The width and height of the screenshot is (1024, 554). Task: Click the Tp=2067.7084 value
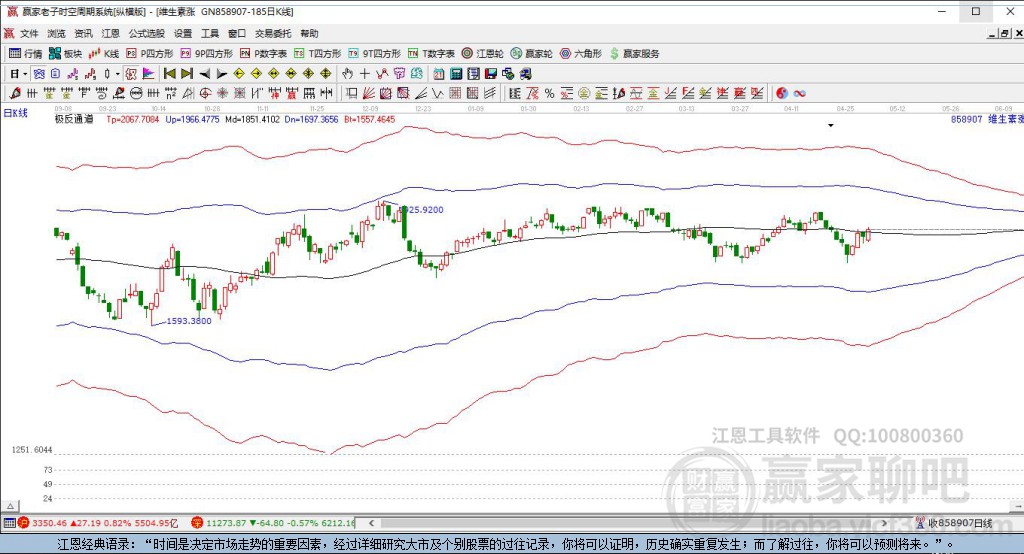pos(133,120)
